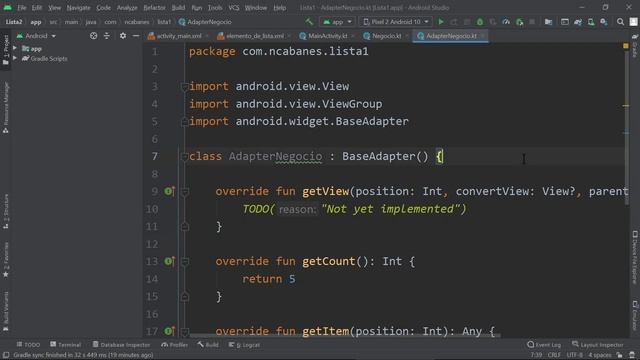640x360 pixels.
Task: Hide the Project panel with minus icon
Action: click(136, 36)
